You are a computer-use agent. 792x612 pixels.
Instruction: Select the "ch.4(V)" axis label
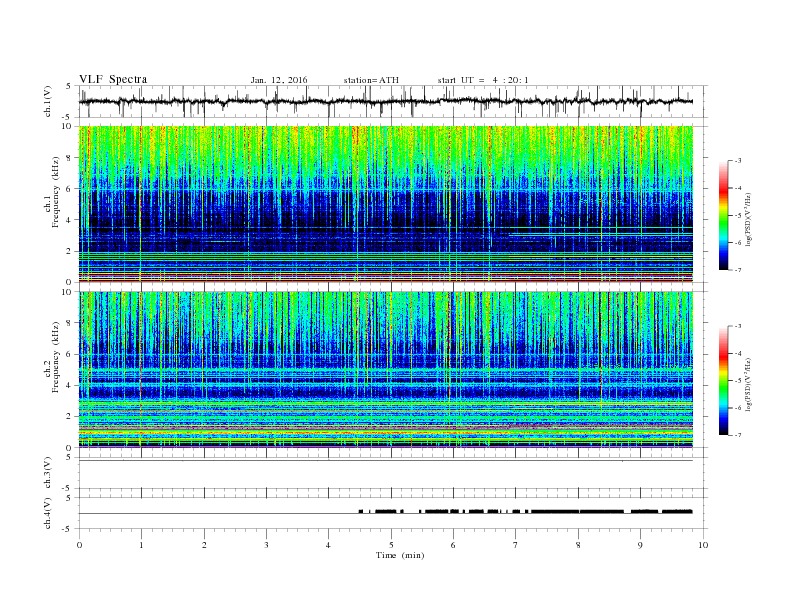click(x=48, y=513)
